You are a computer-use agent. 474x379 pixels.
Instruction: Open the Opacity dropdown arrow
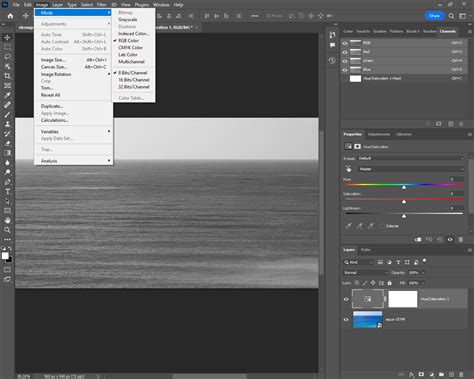coord(423,273)
